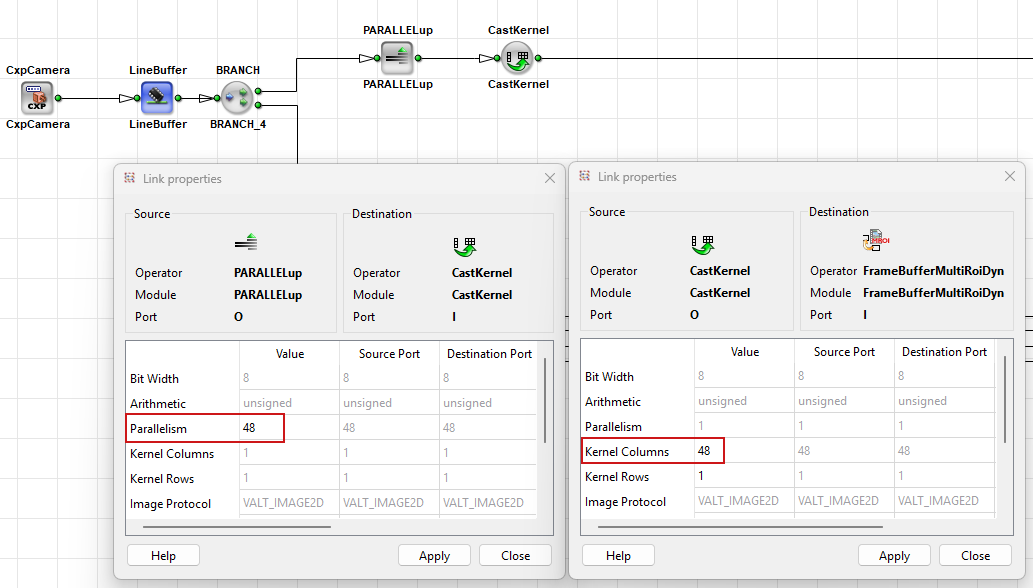Click BRANCH lower output port
The width and height of the screenshot is (1033, 588).
pos(258,105)
